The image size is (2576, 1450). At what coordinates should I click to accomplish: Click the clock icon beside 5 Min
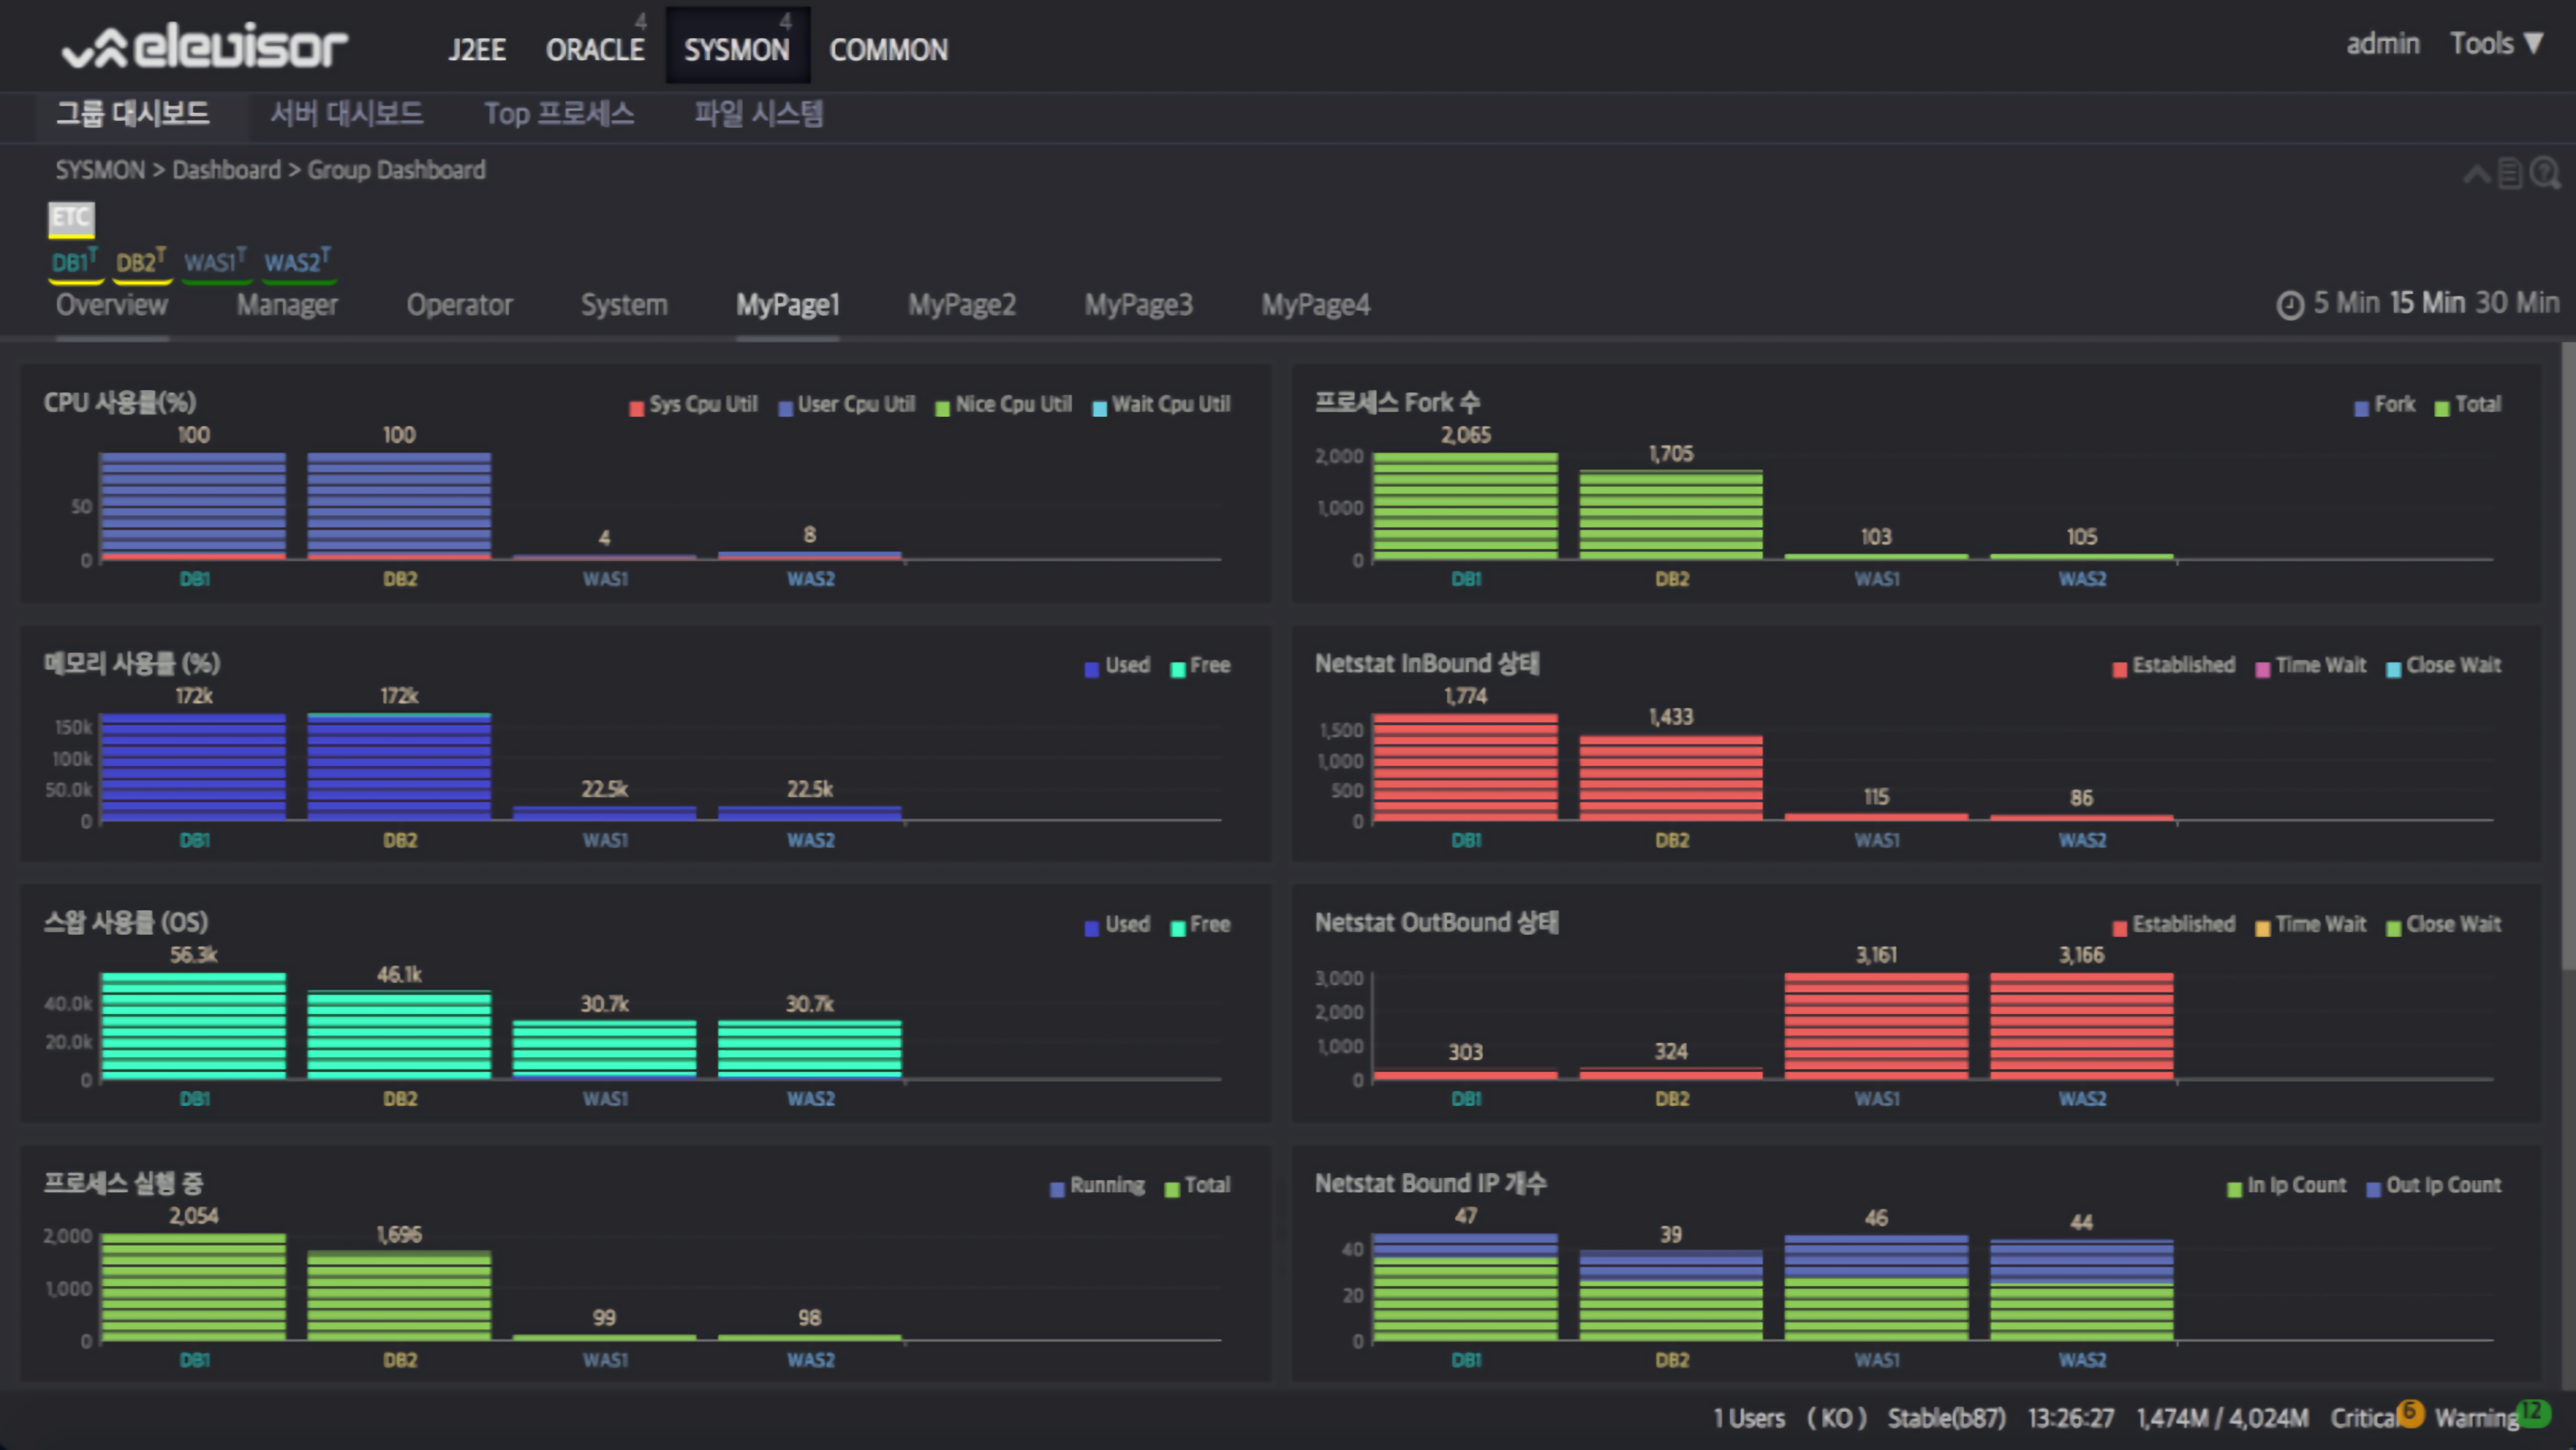2290,305
